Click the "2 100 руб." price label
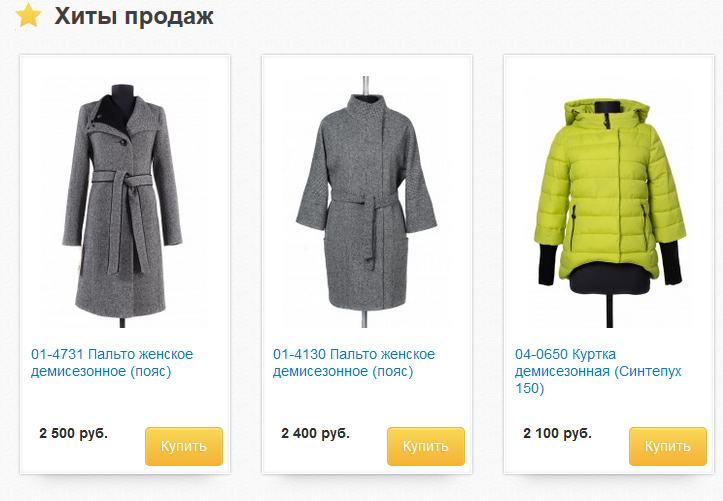The height and width of the screenshot is (501, 723). [557, 433]
